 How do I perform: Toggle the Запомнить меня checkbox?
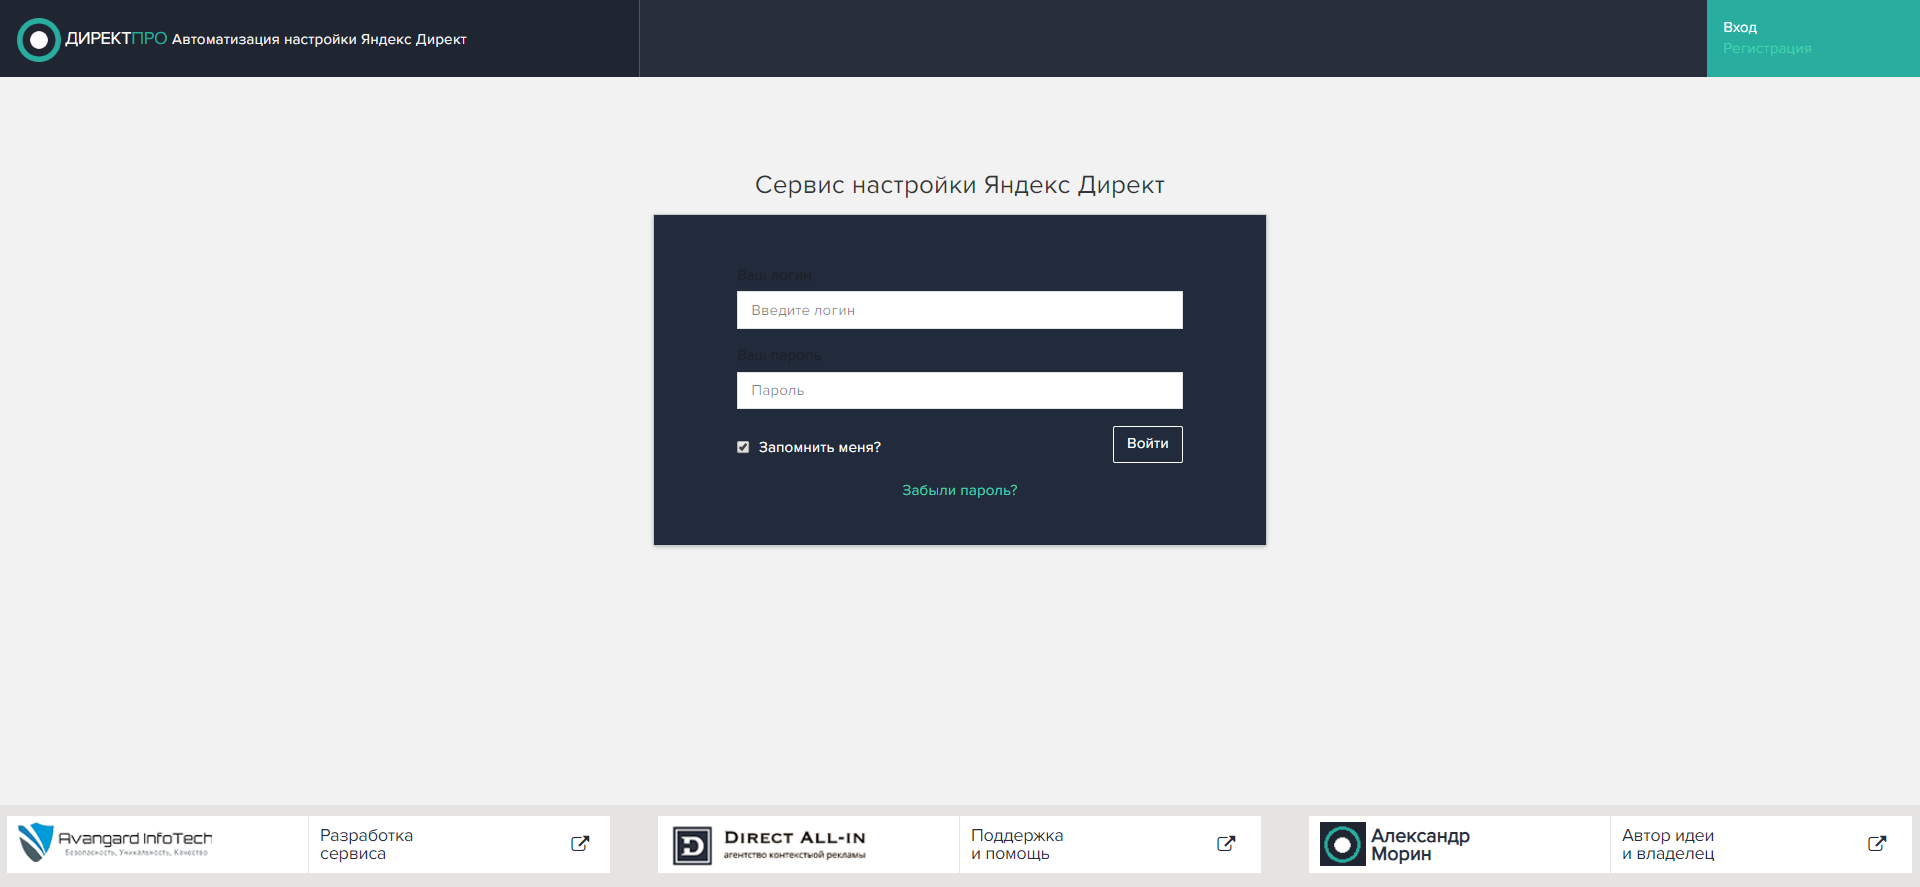pos(743,447)
